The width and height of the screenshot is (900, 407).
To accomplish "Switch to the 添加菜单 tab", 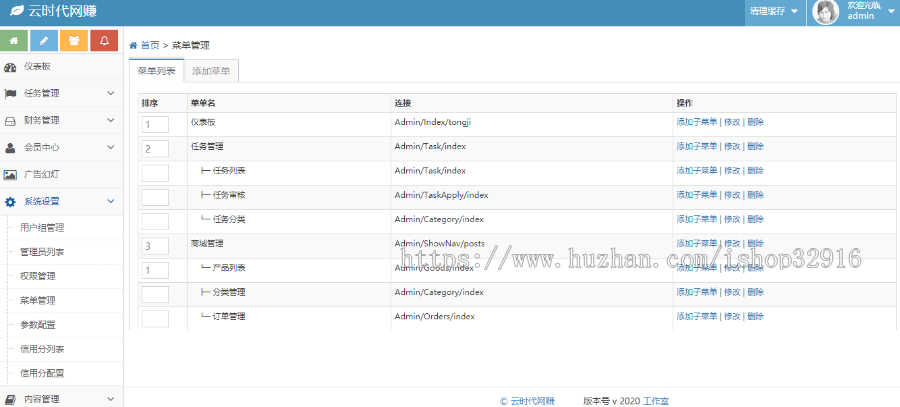I will (x=211, y=71).
